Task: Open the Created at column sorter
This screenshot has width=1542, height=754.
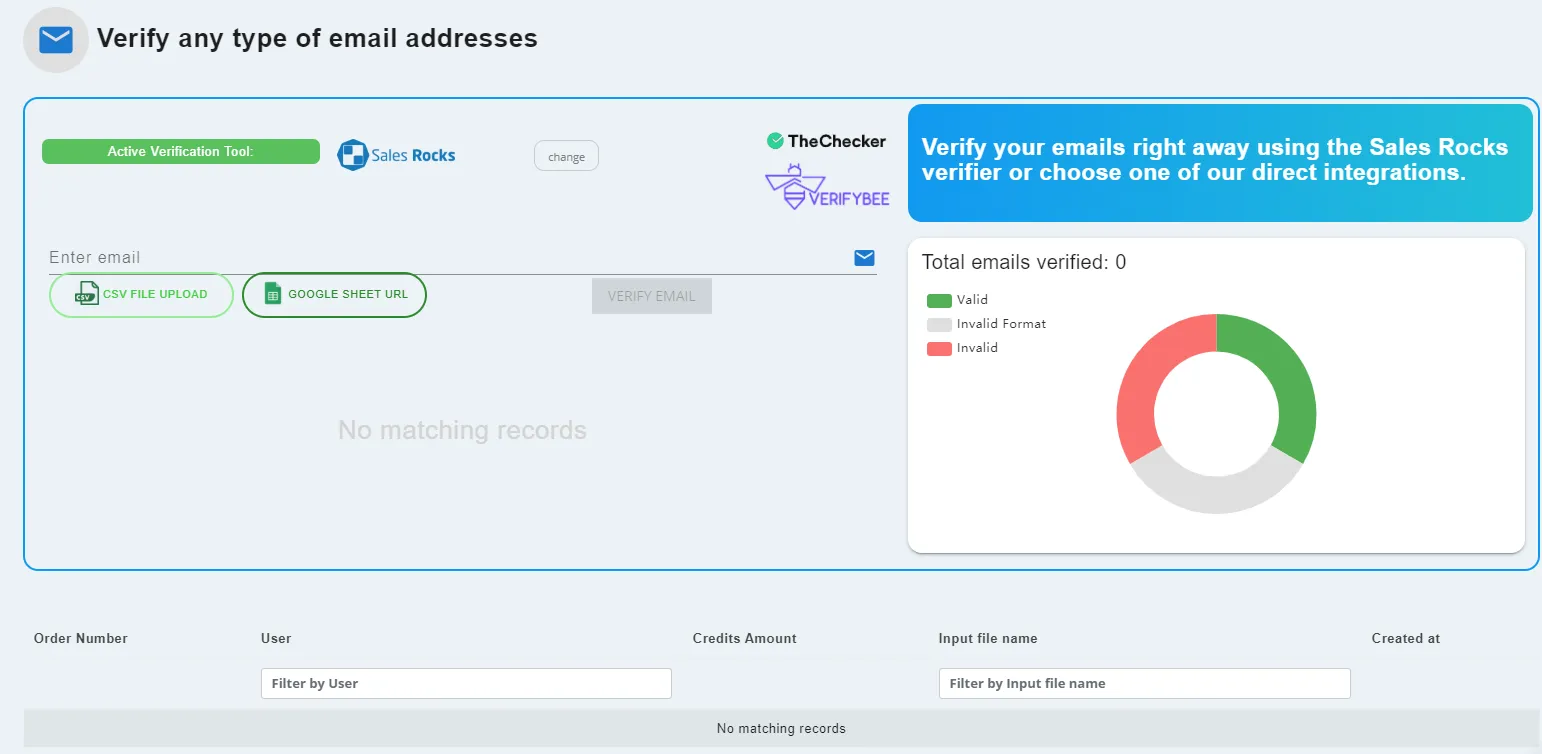Action: tap(1404, 638)
